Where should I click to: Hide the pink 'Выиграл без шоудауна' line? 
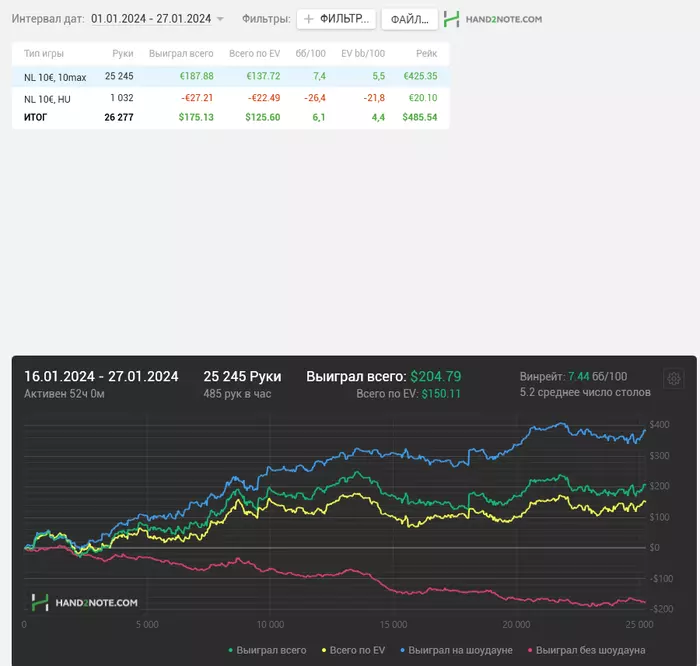pyautogui.click(x=586, y=650)
